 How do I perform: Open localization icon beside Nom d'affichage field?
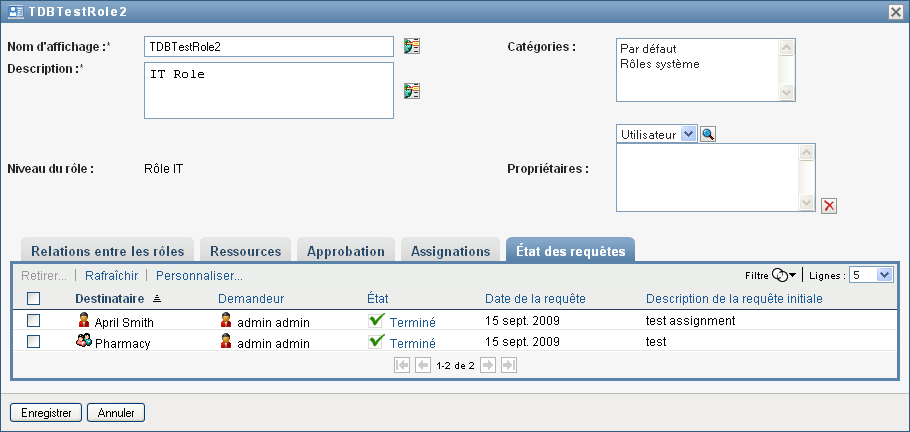[x=412, y=46]
